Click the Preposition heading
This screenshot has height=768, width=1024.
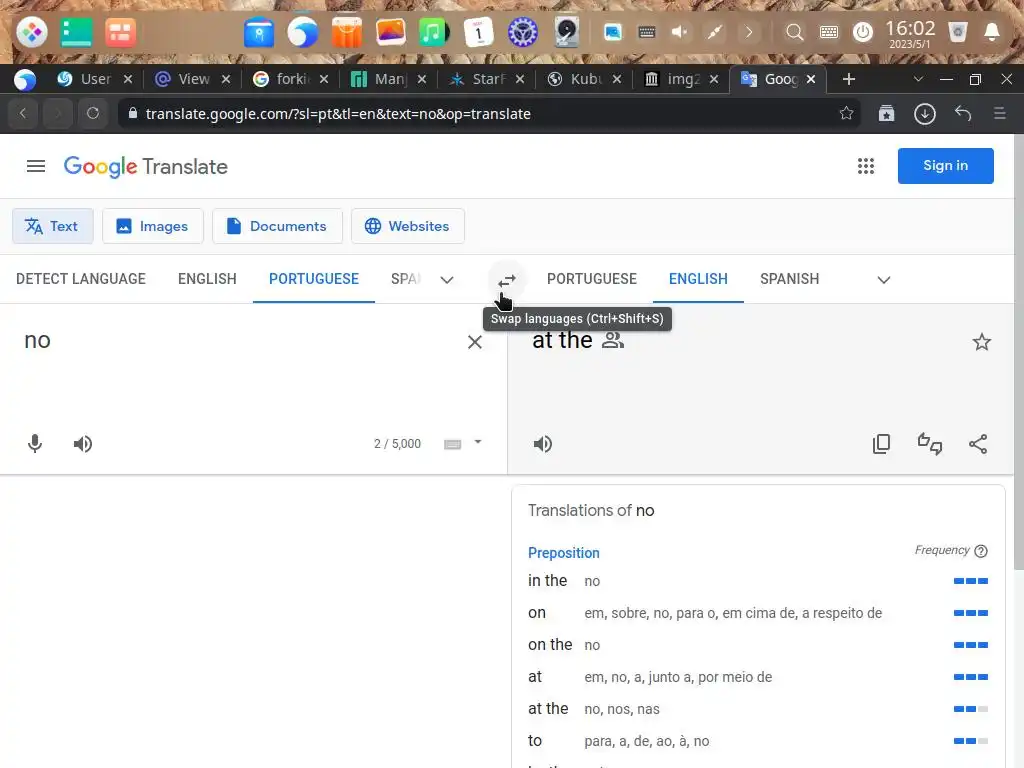tap(564, 552)
